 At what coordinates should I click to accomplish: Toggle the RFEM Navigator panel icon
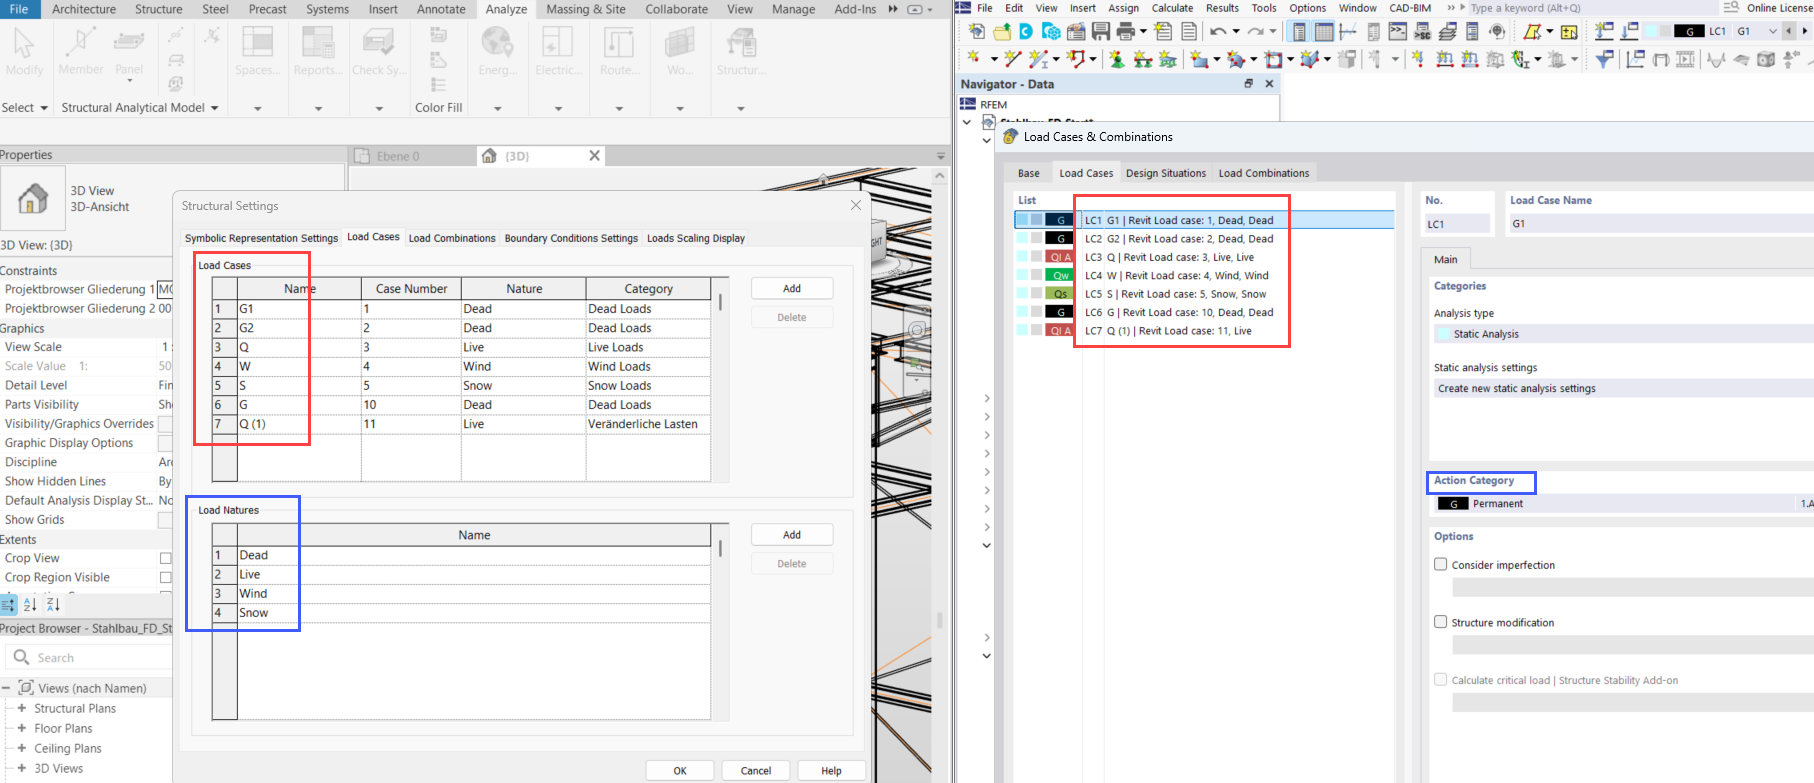pyautogui.click(x=1299, y=31)
